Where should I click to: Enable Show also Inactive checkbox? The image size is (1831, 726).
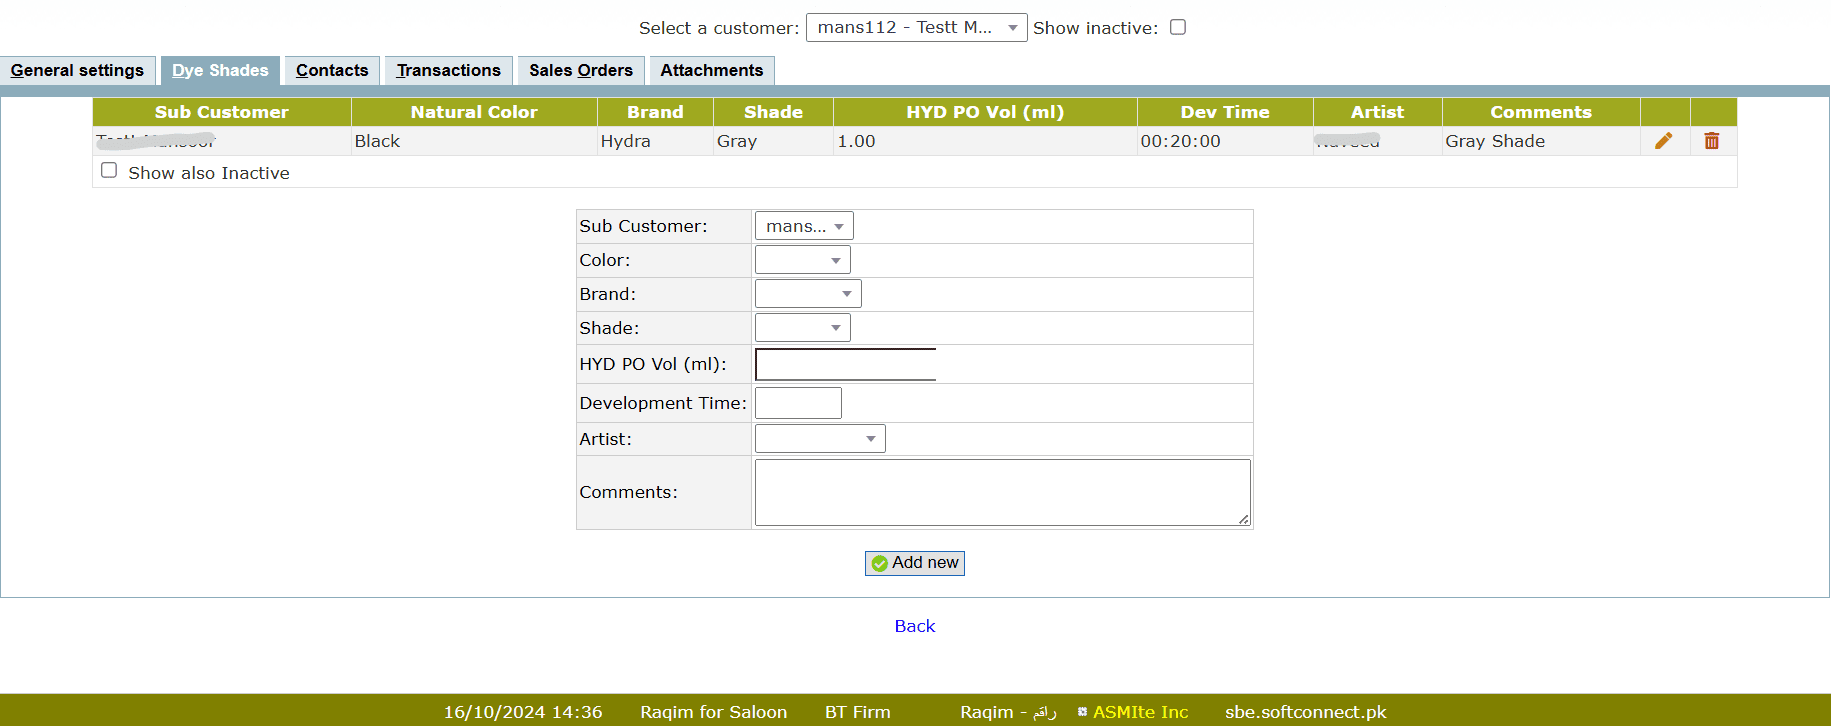(x=109, y=171)
